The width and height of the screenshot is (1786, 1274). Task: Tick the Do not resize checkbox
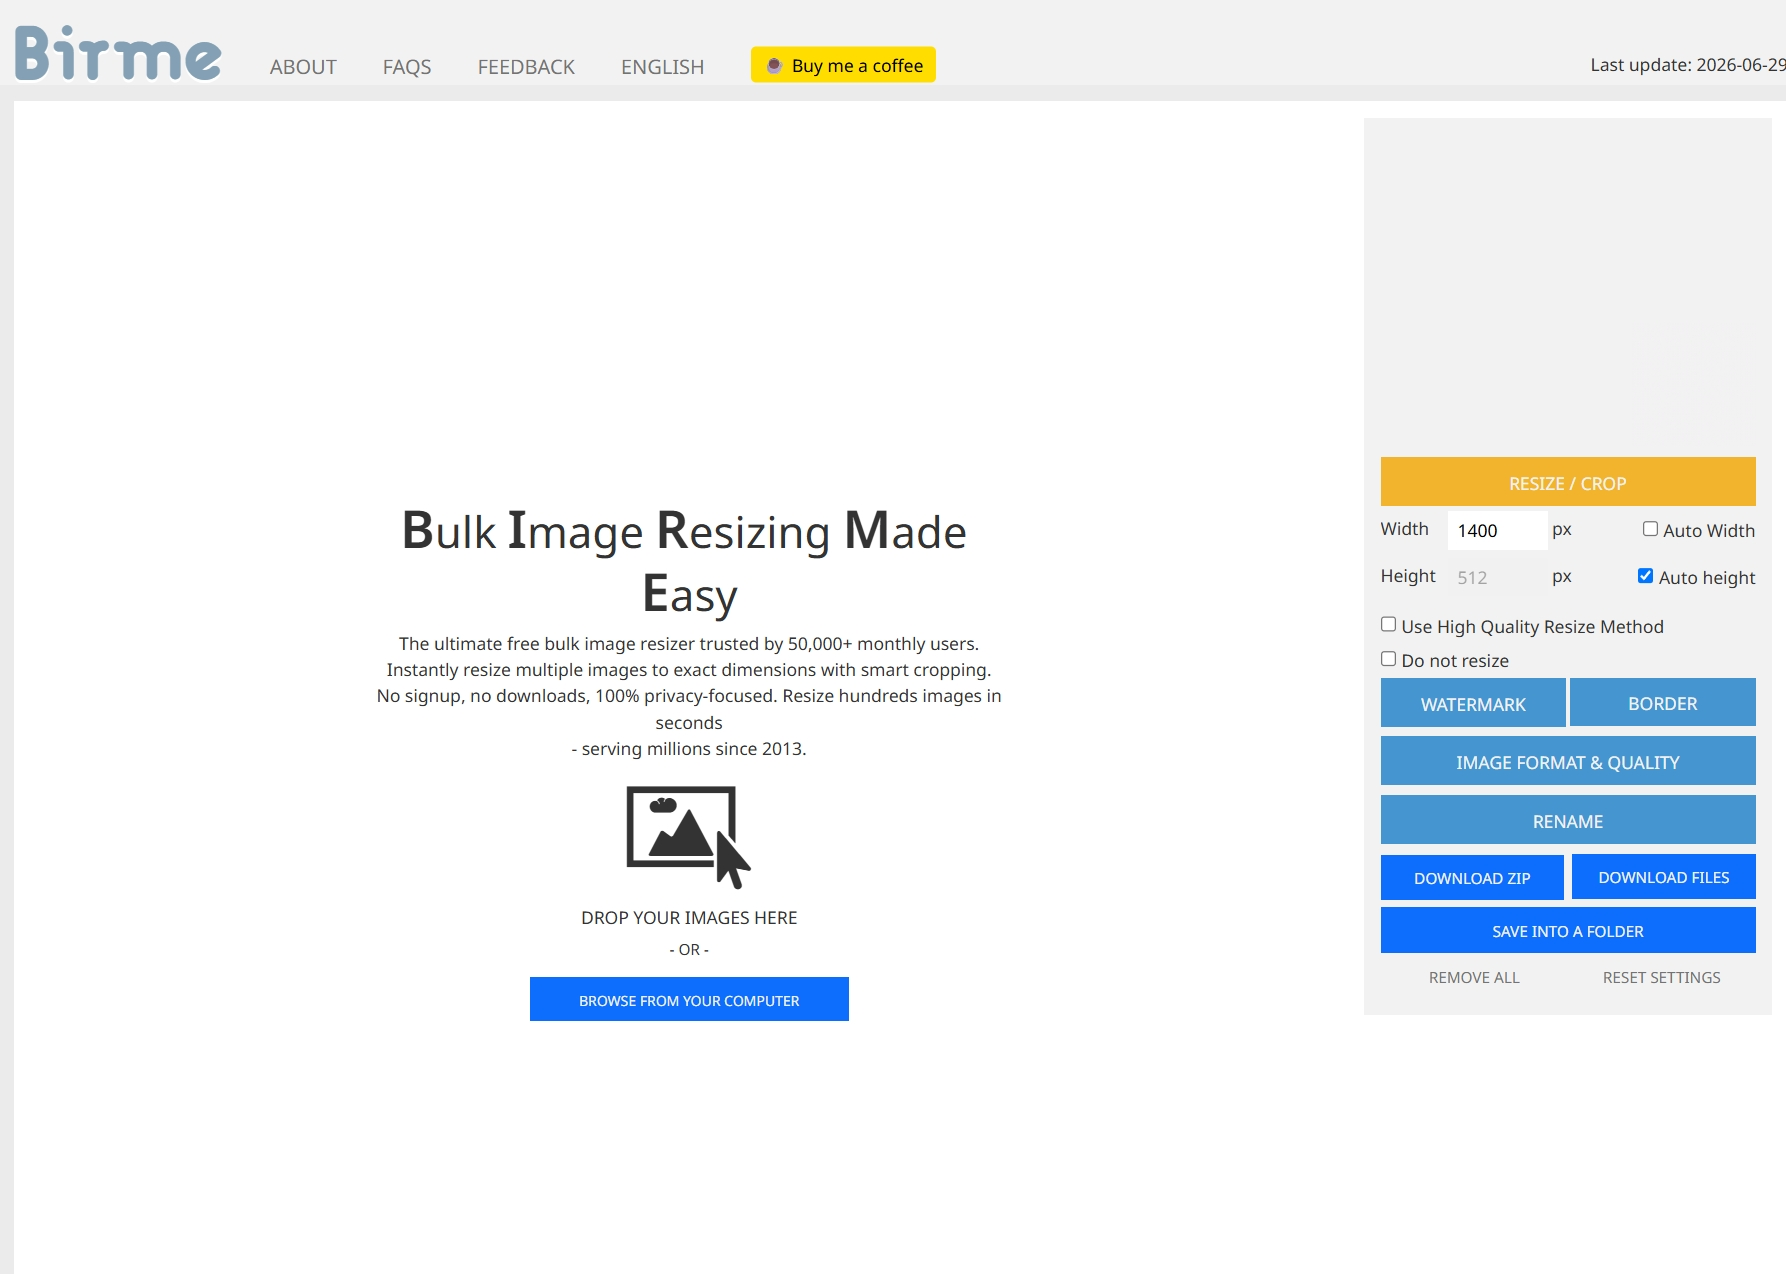tap(1388, 659)
